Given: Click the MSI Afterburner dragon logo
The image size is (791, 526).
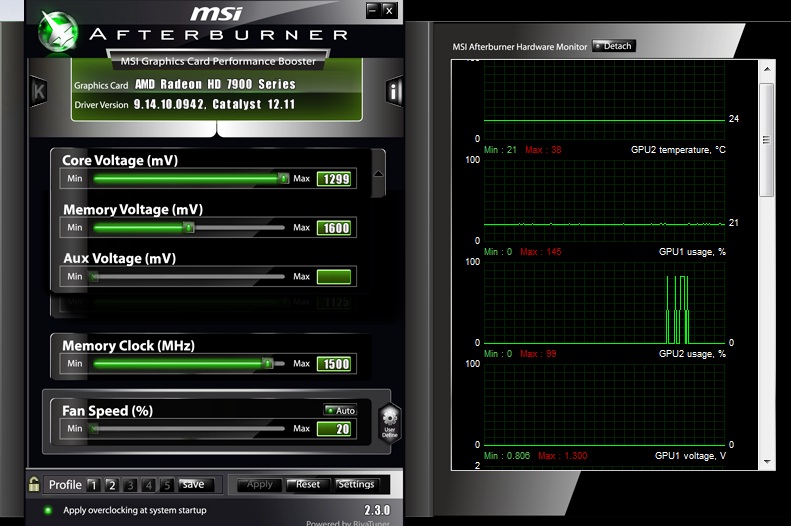Looking at the screenshot, I should click(x=59, y=32).
